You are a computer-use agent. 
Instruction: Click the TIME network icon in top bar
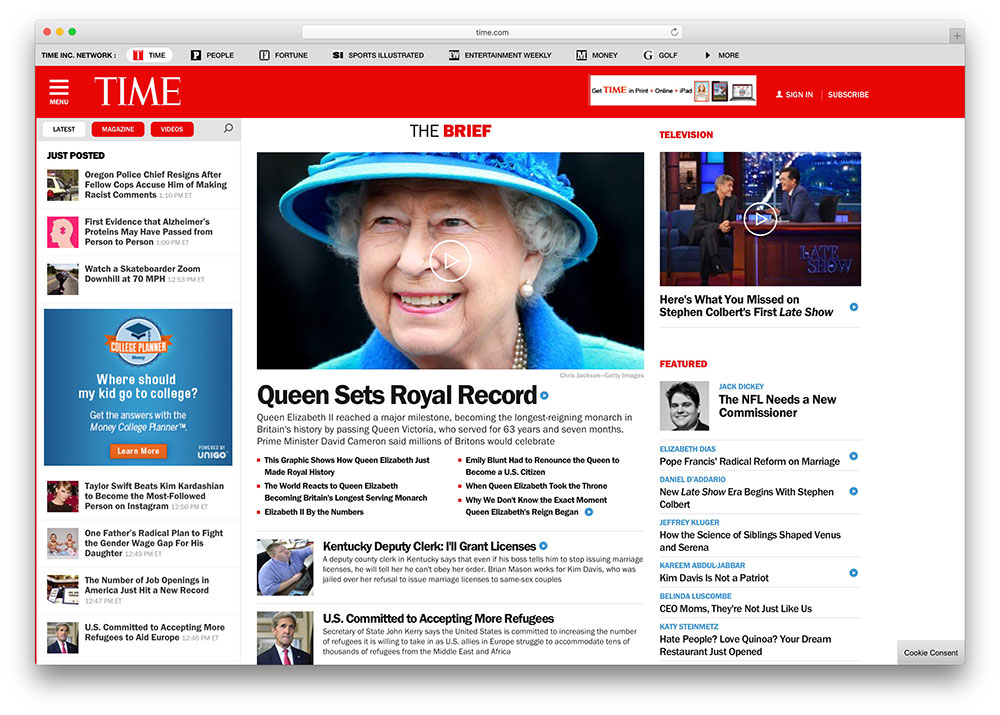(x=138, y=55)
